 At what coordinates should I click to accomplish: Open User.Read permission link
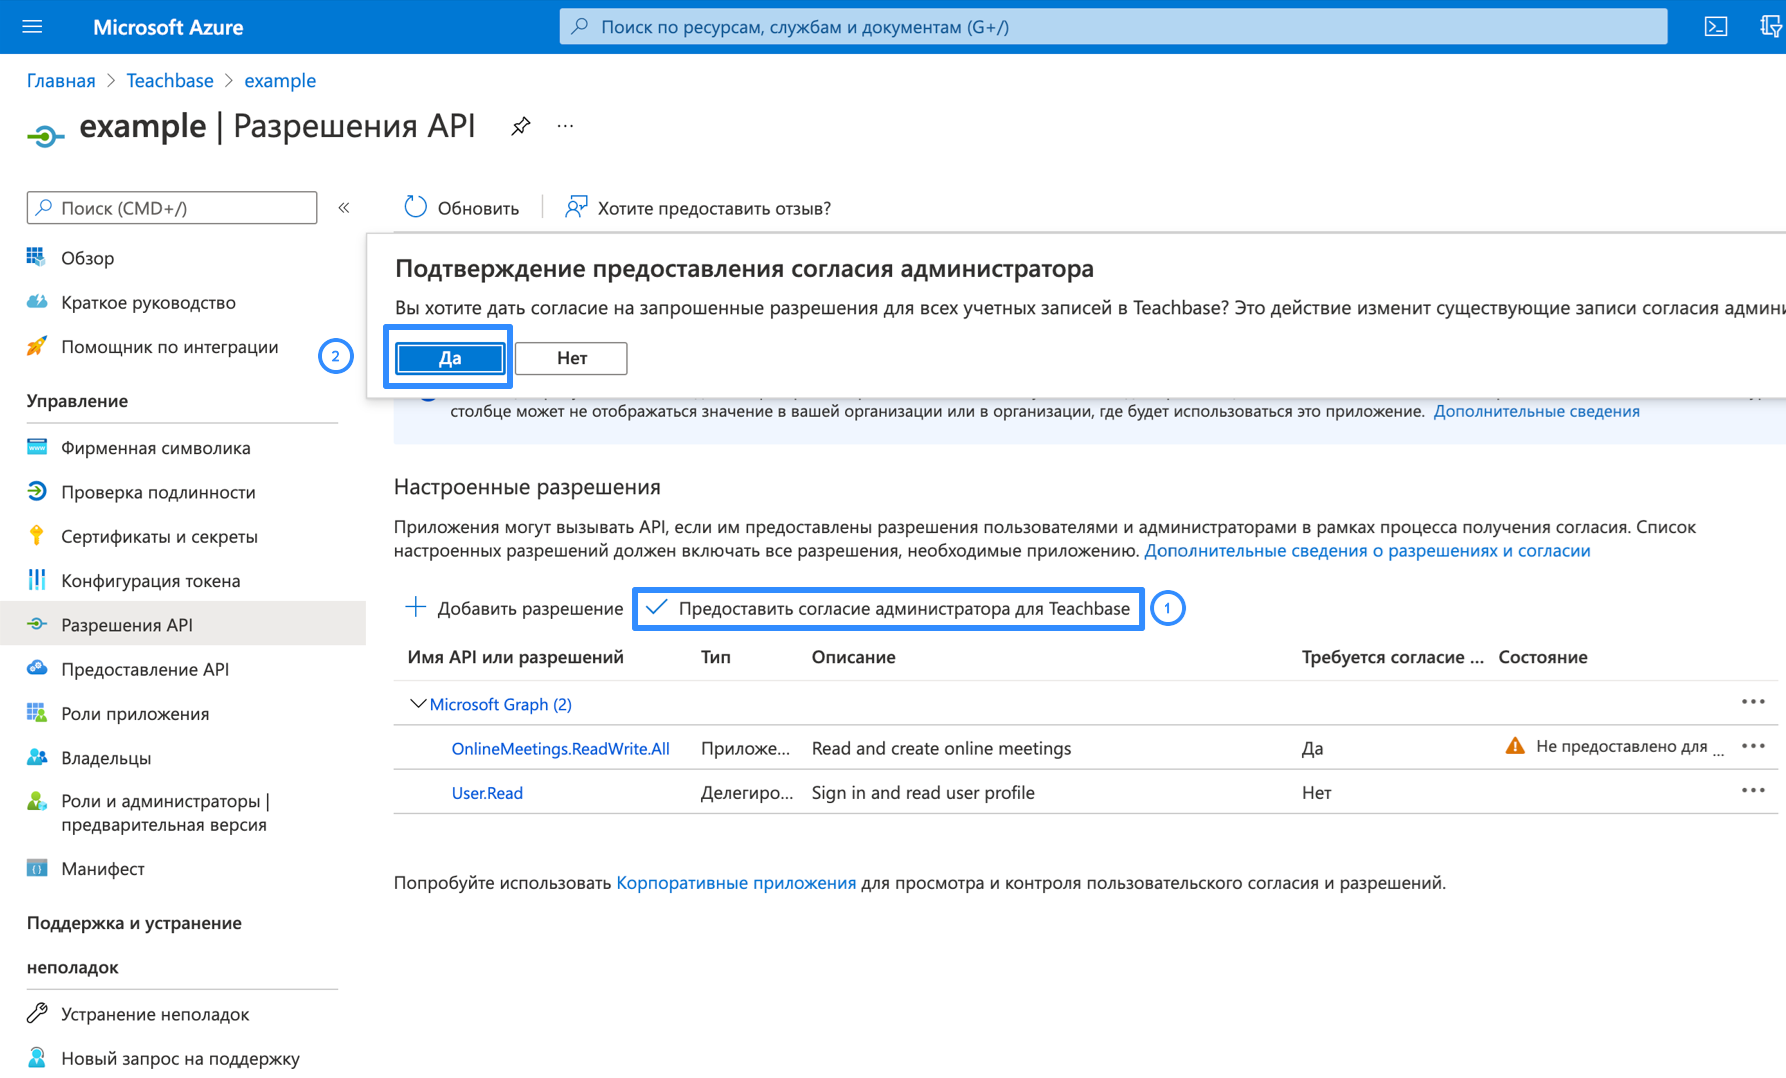[x=487, y=792]
